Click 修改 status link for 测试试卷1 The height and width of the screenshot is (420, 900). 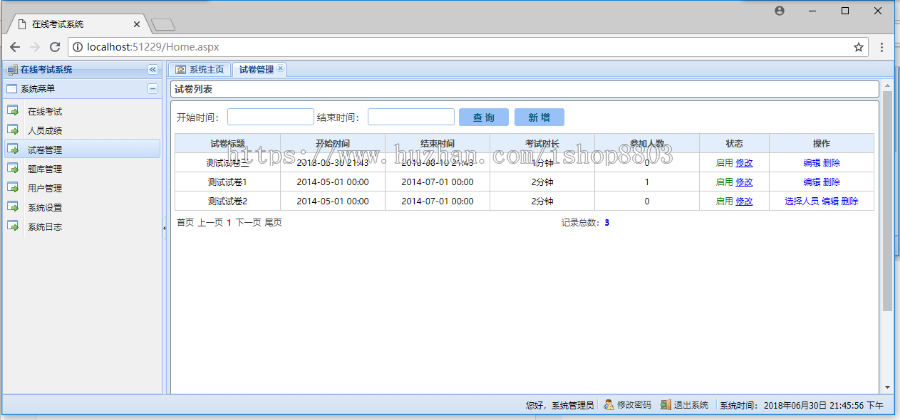(744, 182)
